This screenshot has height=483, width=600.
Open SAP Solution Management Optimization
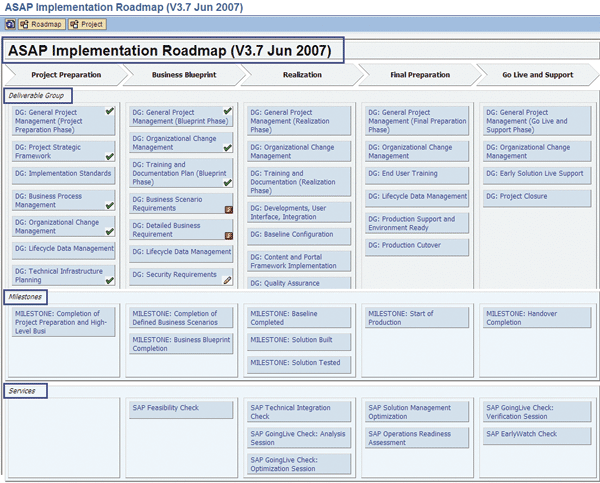[x=417, y=412]
